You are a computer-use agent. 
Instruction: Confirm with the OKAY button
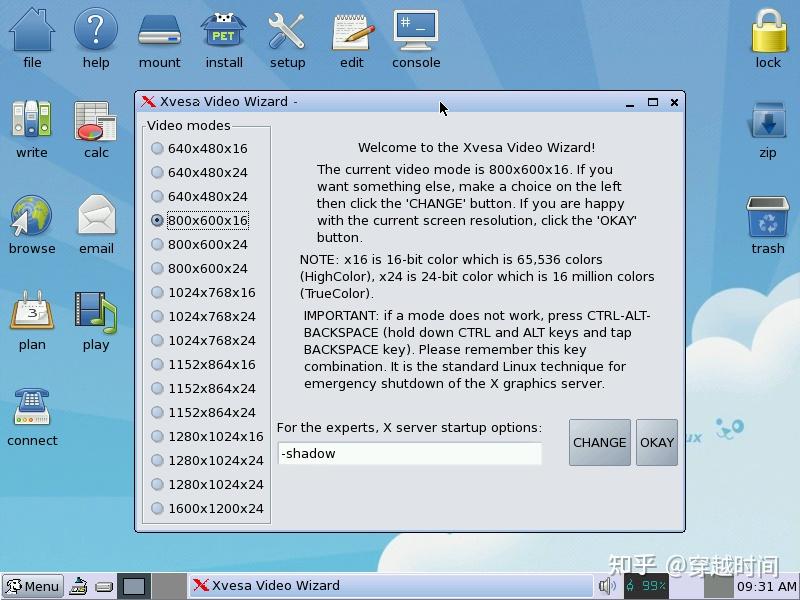click(657, 443)
